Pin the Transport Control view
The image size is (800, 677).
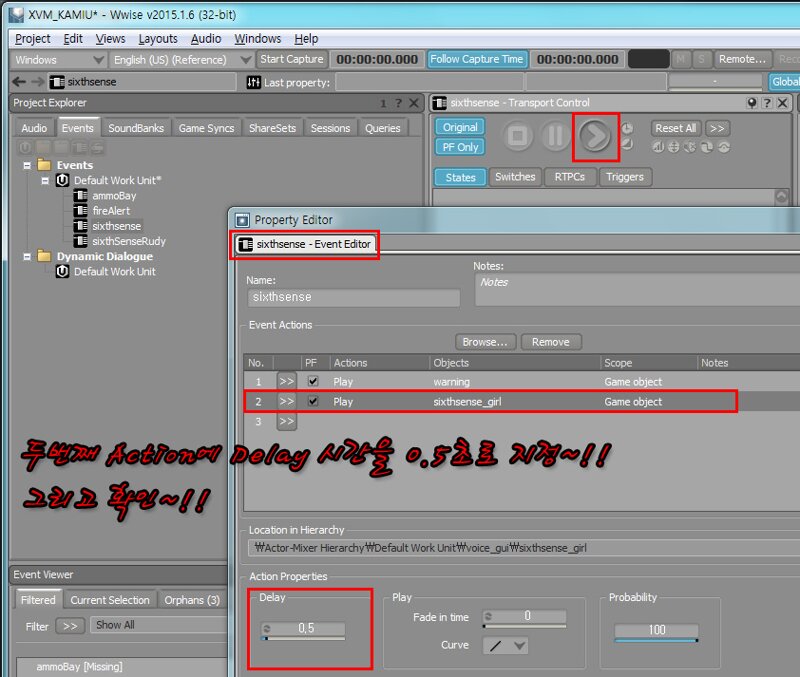pos(752,103)
